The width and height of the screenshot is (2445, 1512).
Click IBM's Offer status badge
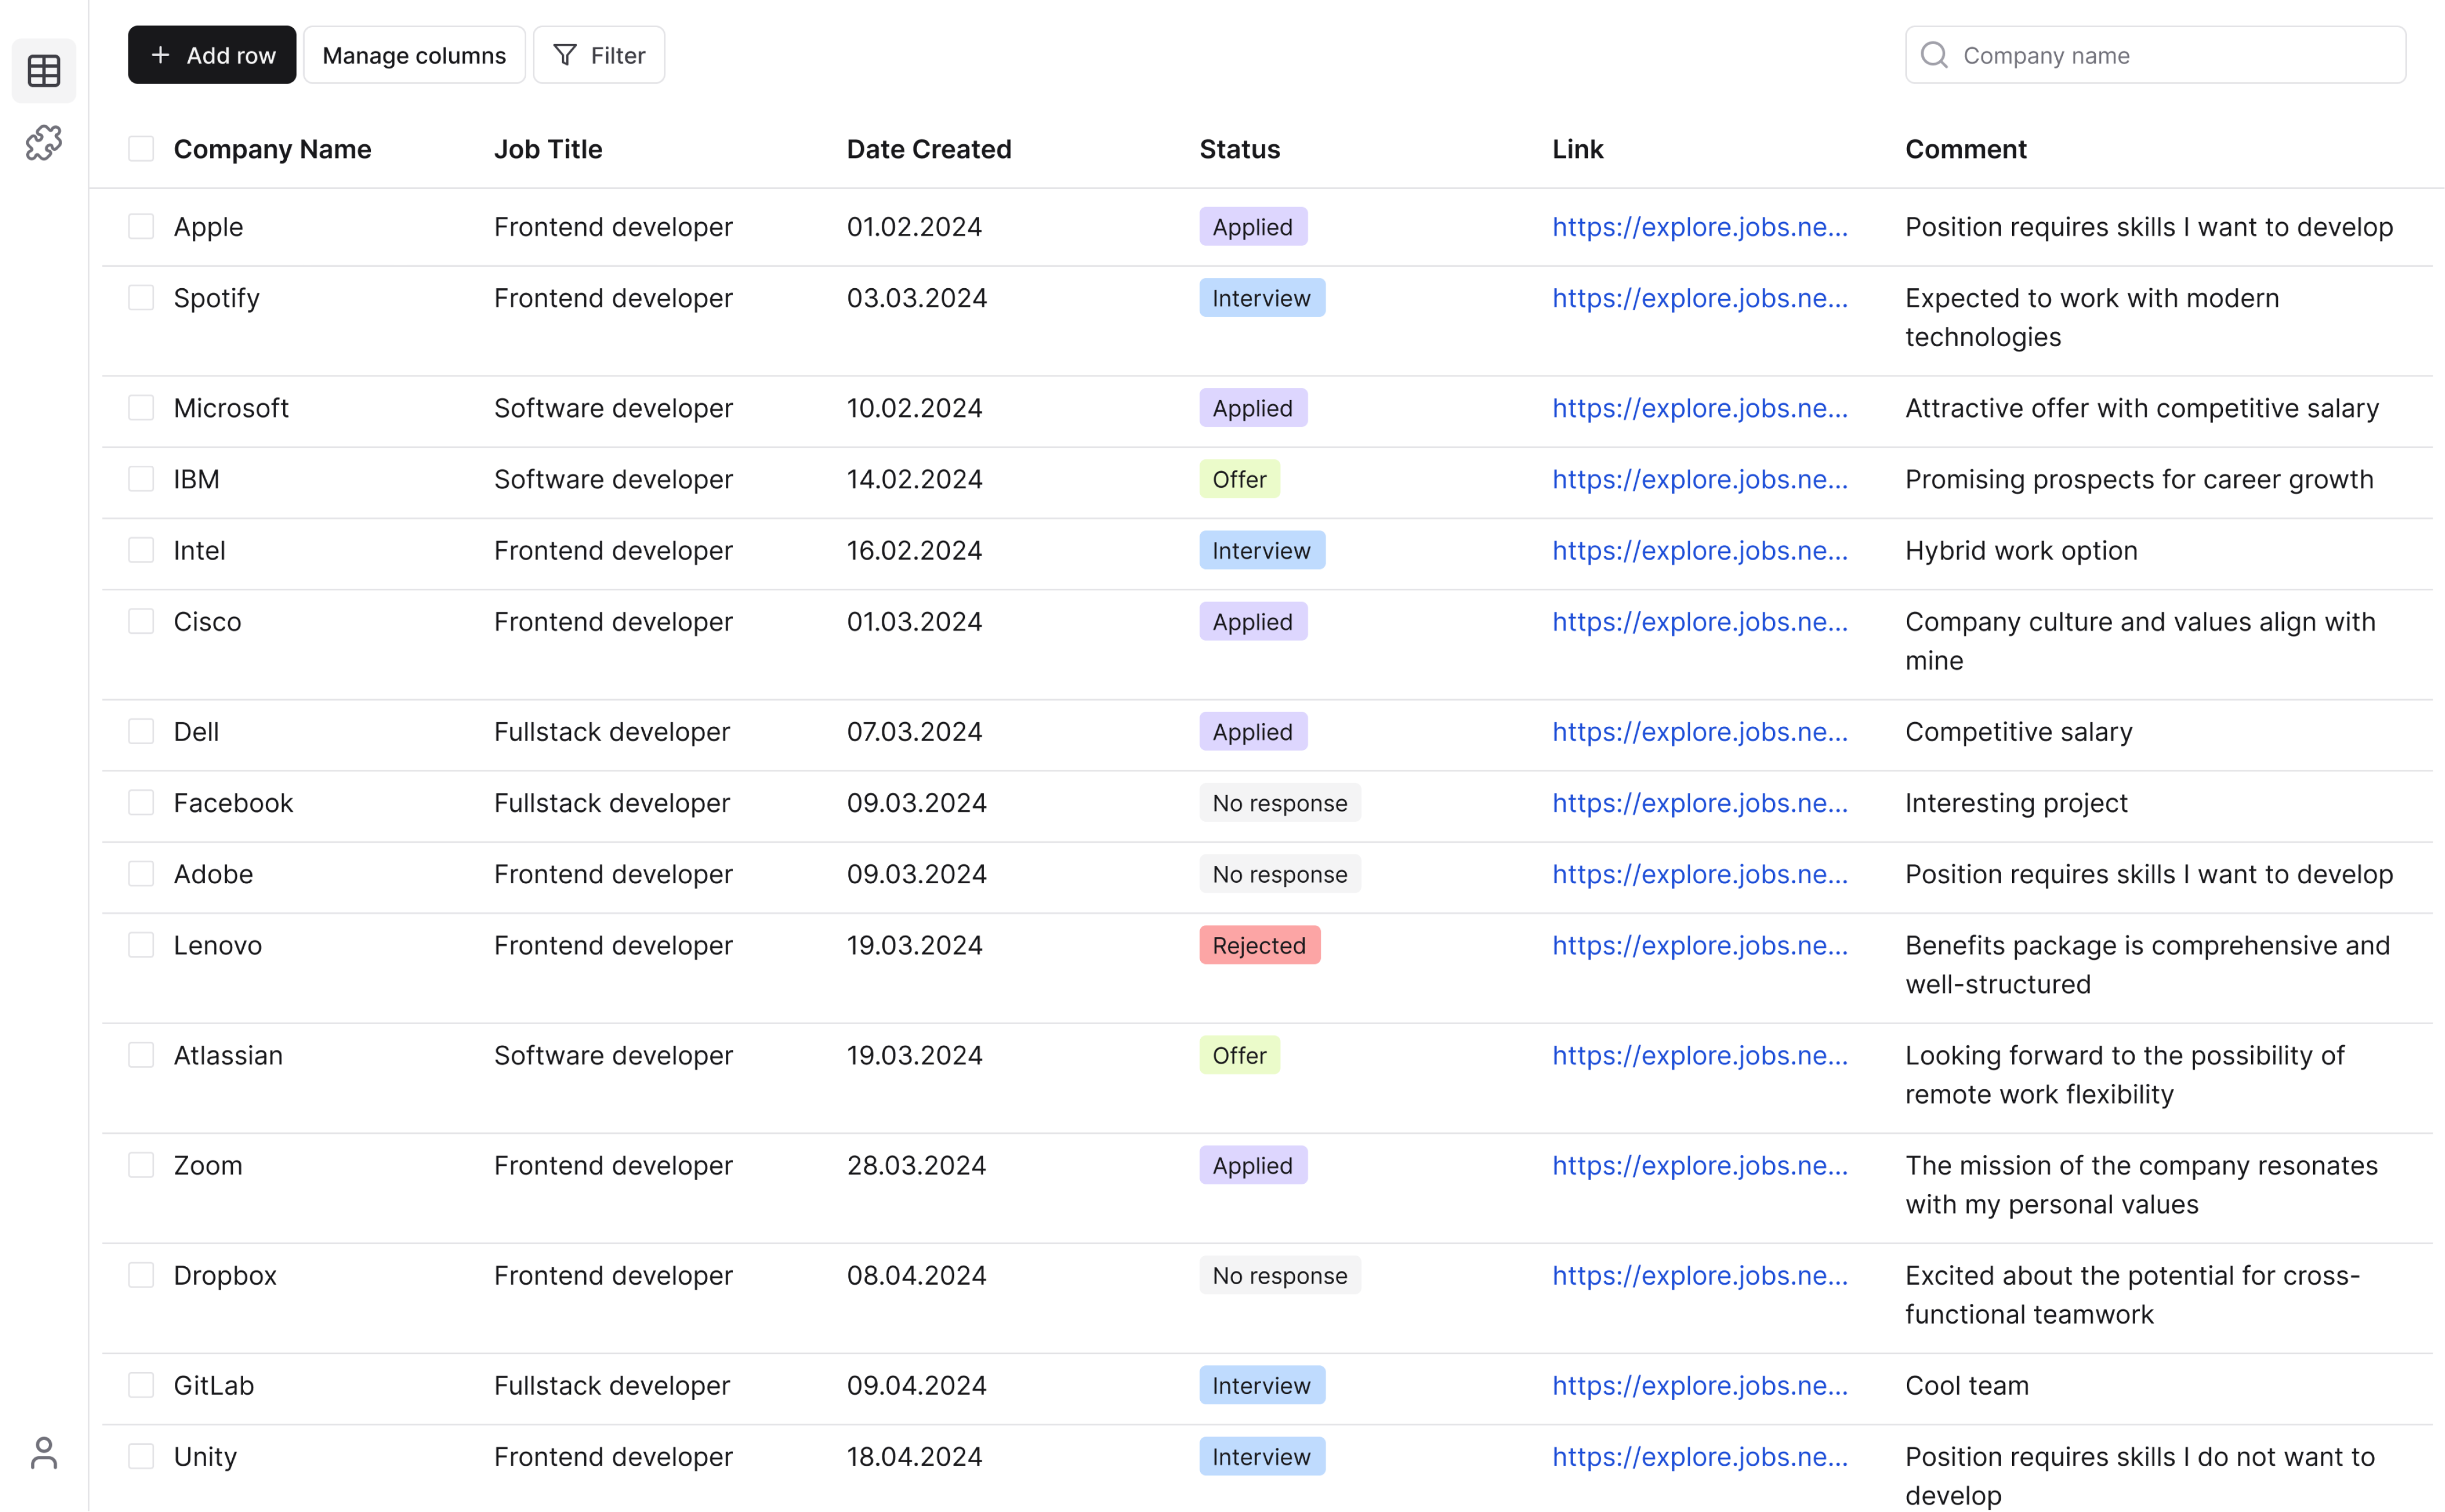pyautogui.click(x=1240, y=479)
